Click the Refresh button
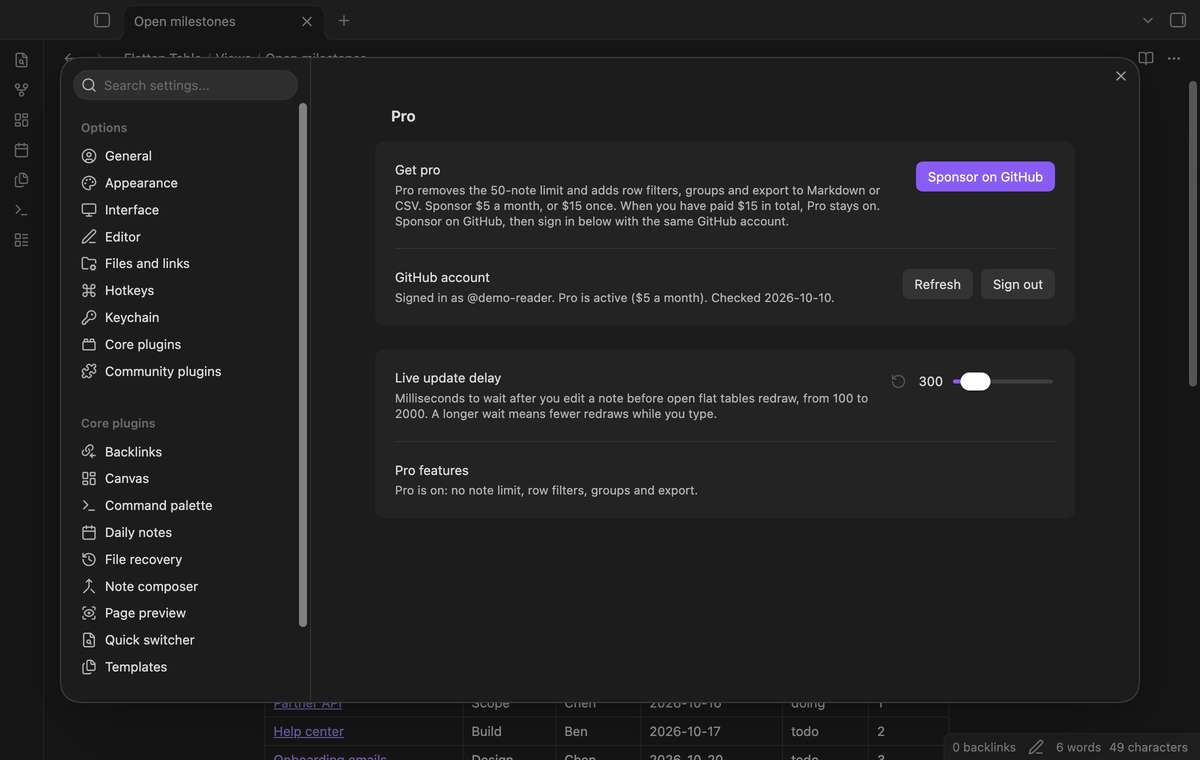The height and width of the screenshot is (760, 1200). pyautogui.click(x=937, y=284)
